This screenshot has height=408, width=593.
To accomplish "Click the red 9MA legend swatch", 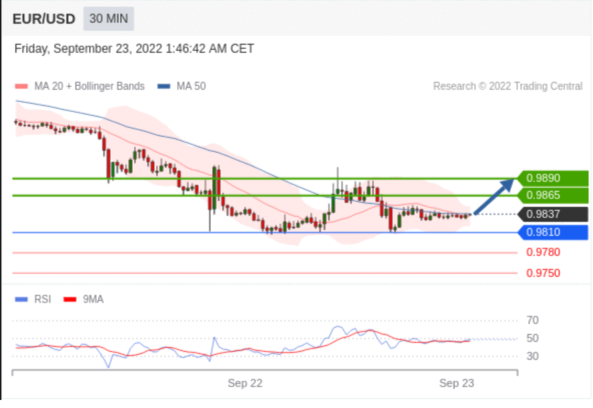I will coord(70,299).
